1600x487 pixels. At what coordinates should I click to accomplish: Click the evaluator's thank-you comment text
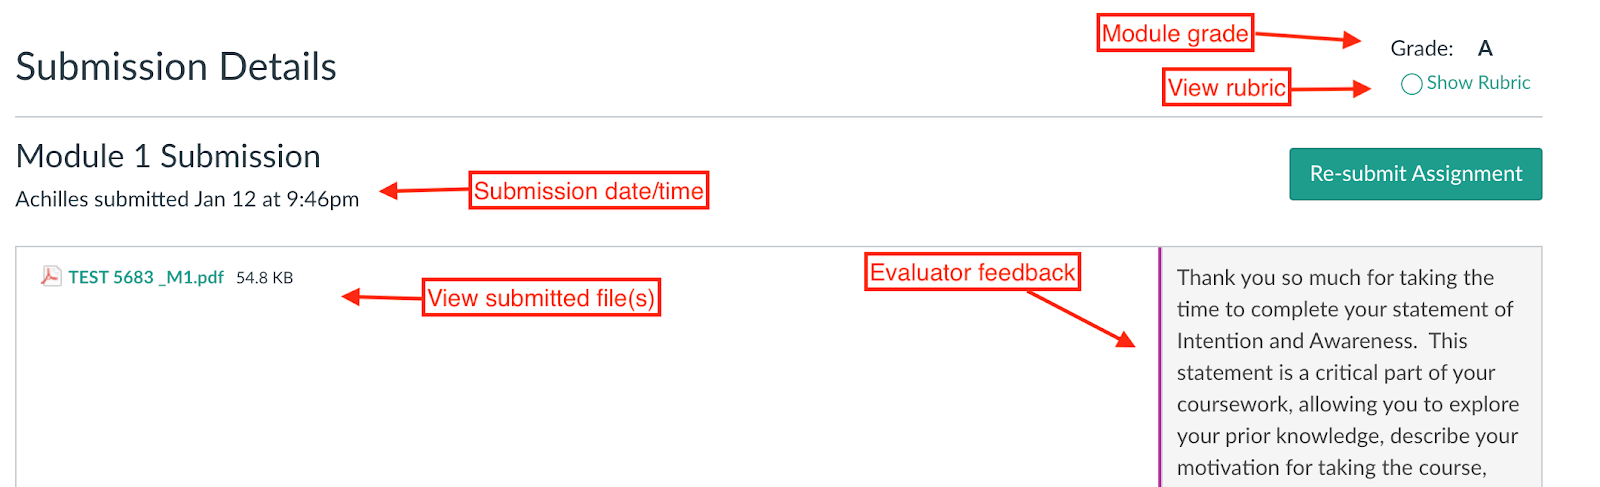point(1345,372)
